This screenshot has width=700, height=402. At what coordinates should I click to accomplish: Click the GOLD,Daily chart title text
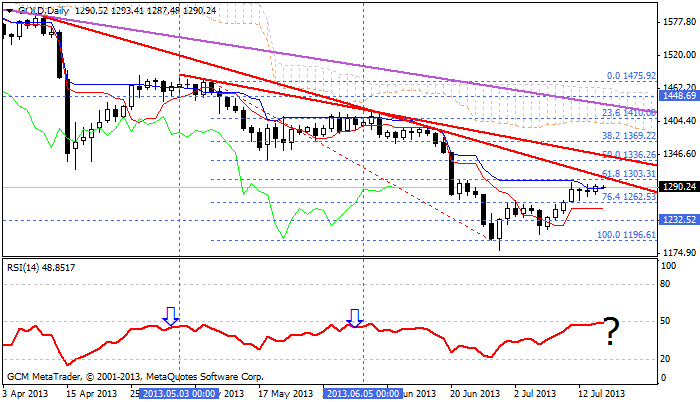(43, 10)
